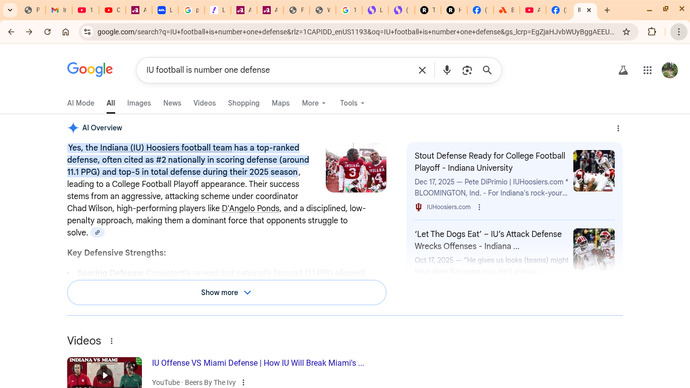Open AI Overview three-dot options
The width and height of the screenshot is (690, 388).
pos(618,128)
